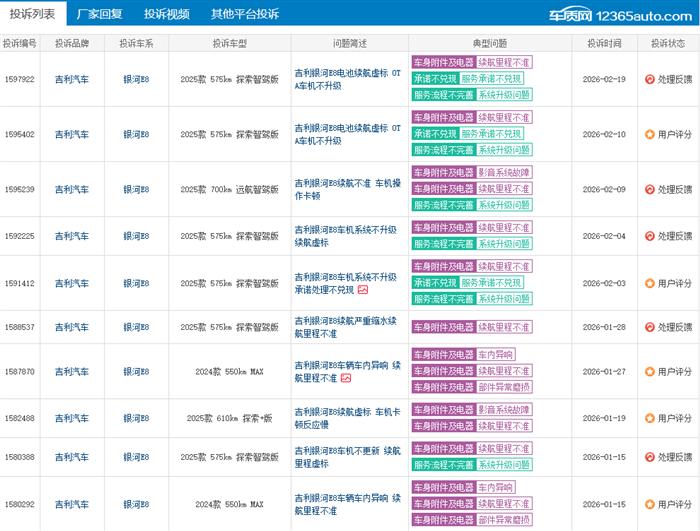Image resolution: width=700 pixels, height=531 pixels.
Task: Click the 用户评分 star icon for complaint 1580292
Action: pyautogui.click(x=649, y=504)
